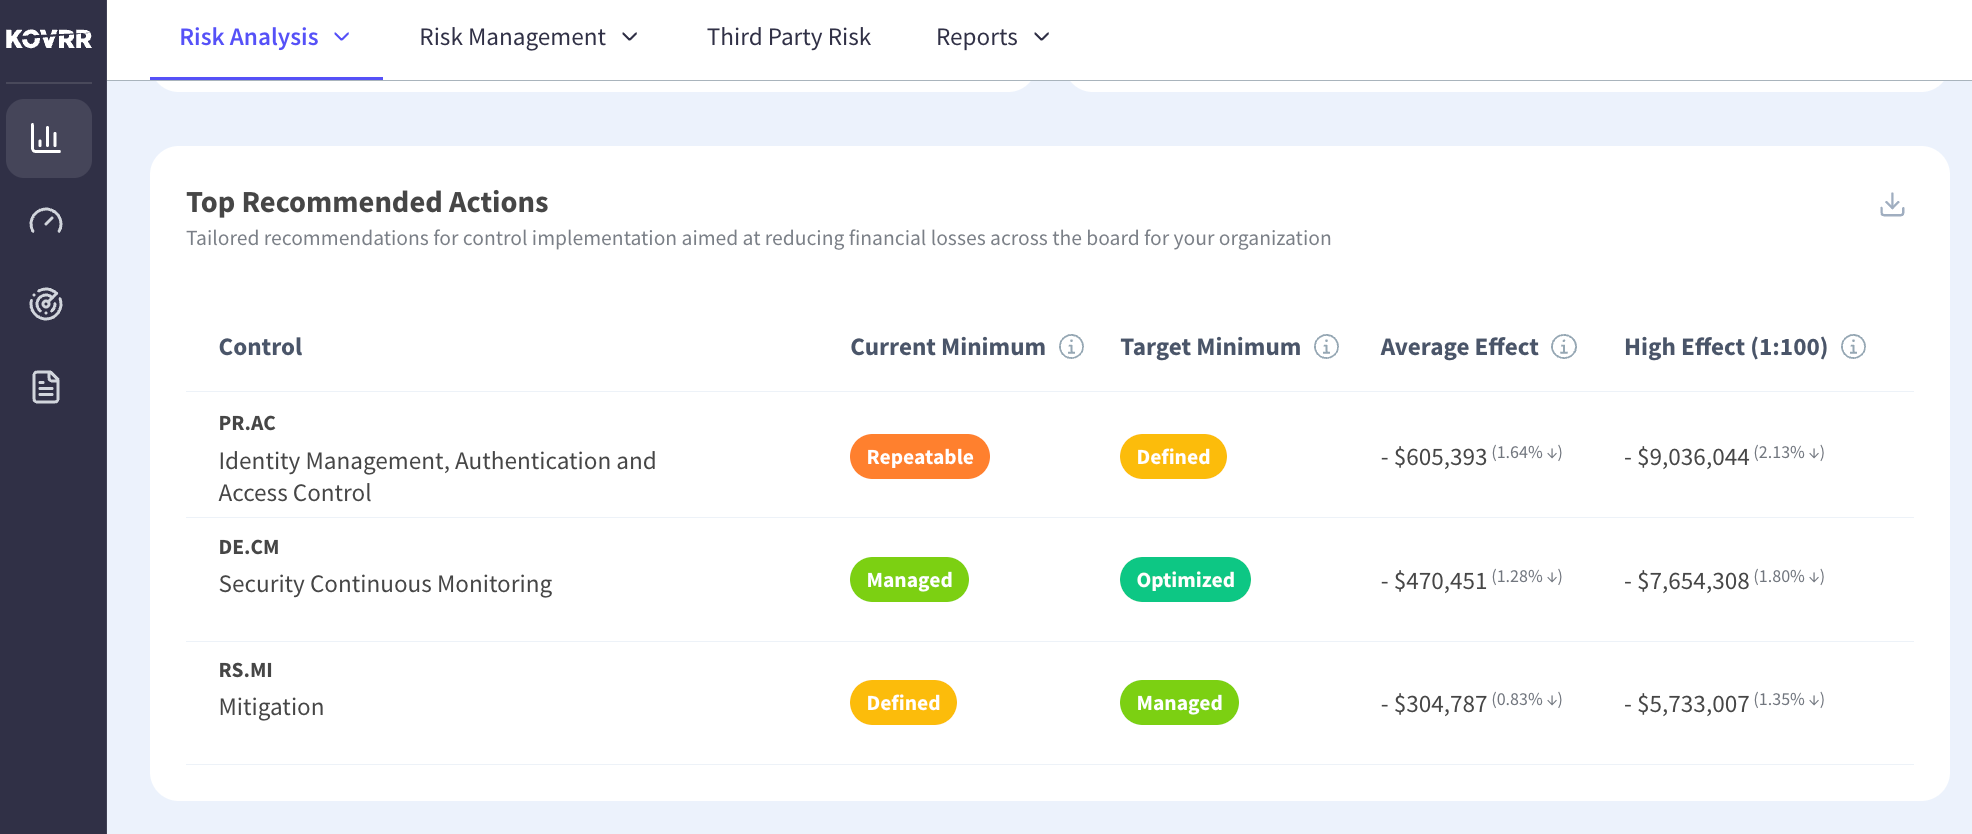
Task: Click the green Optimized target badge
Action: [1185, 580]
